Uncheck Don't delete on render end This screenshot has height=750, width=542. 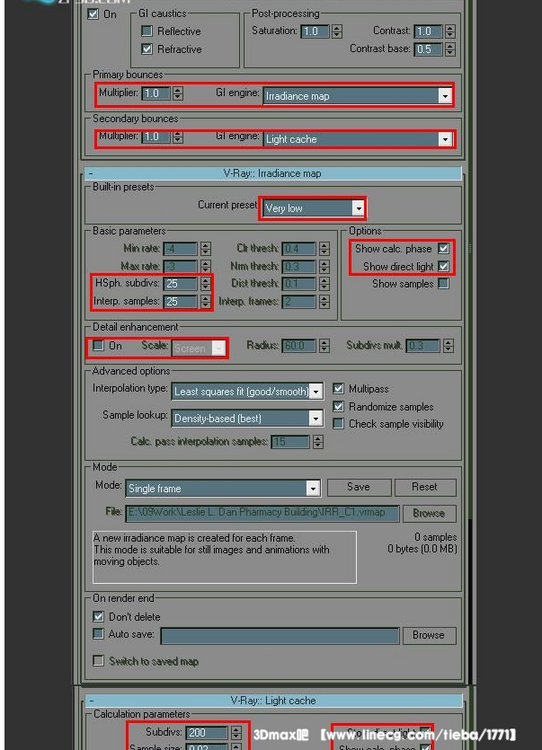[98, 617]
